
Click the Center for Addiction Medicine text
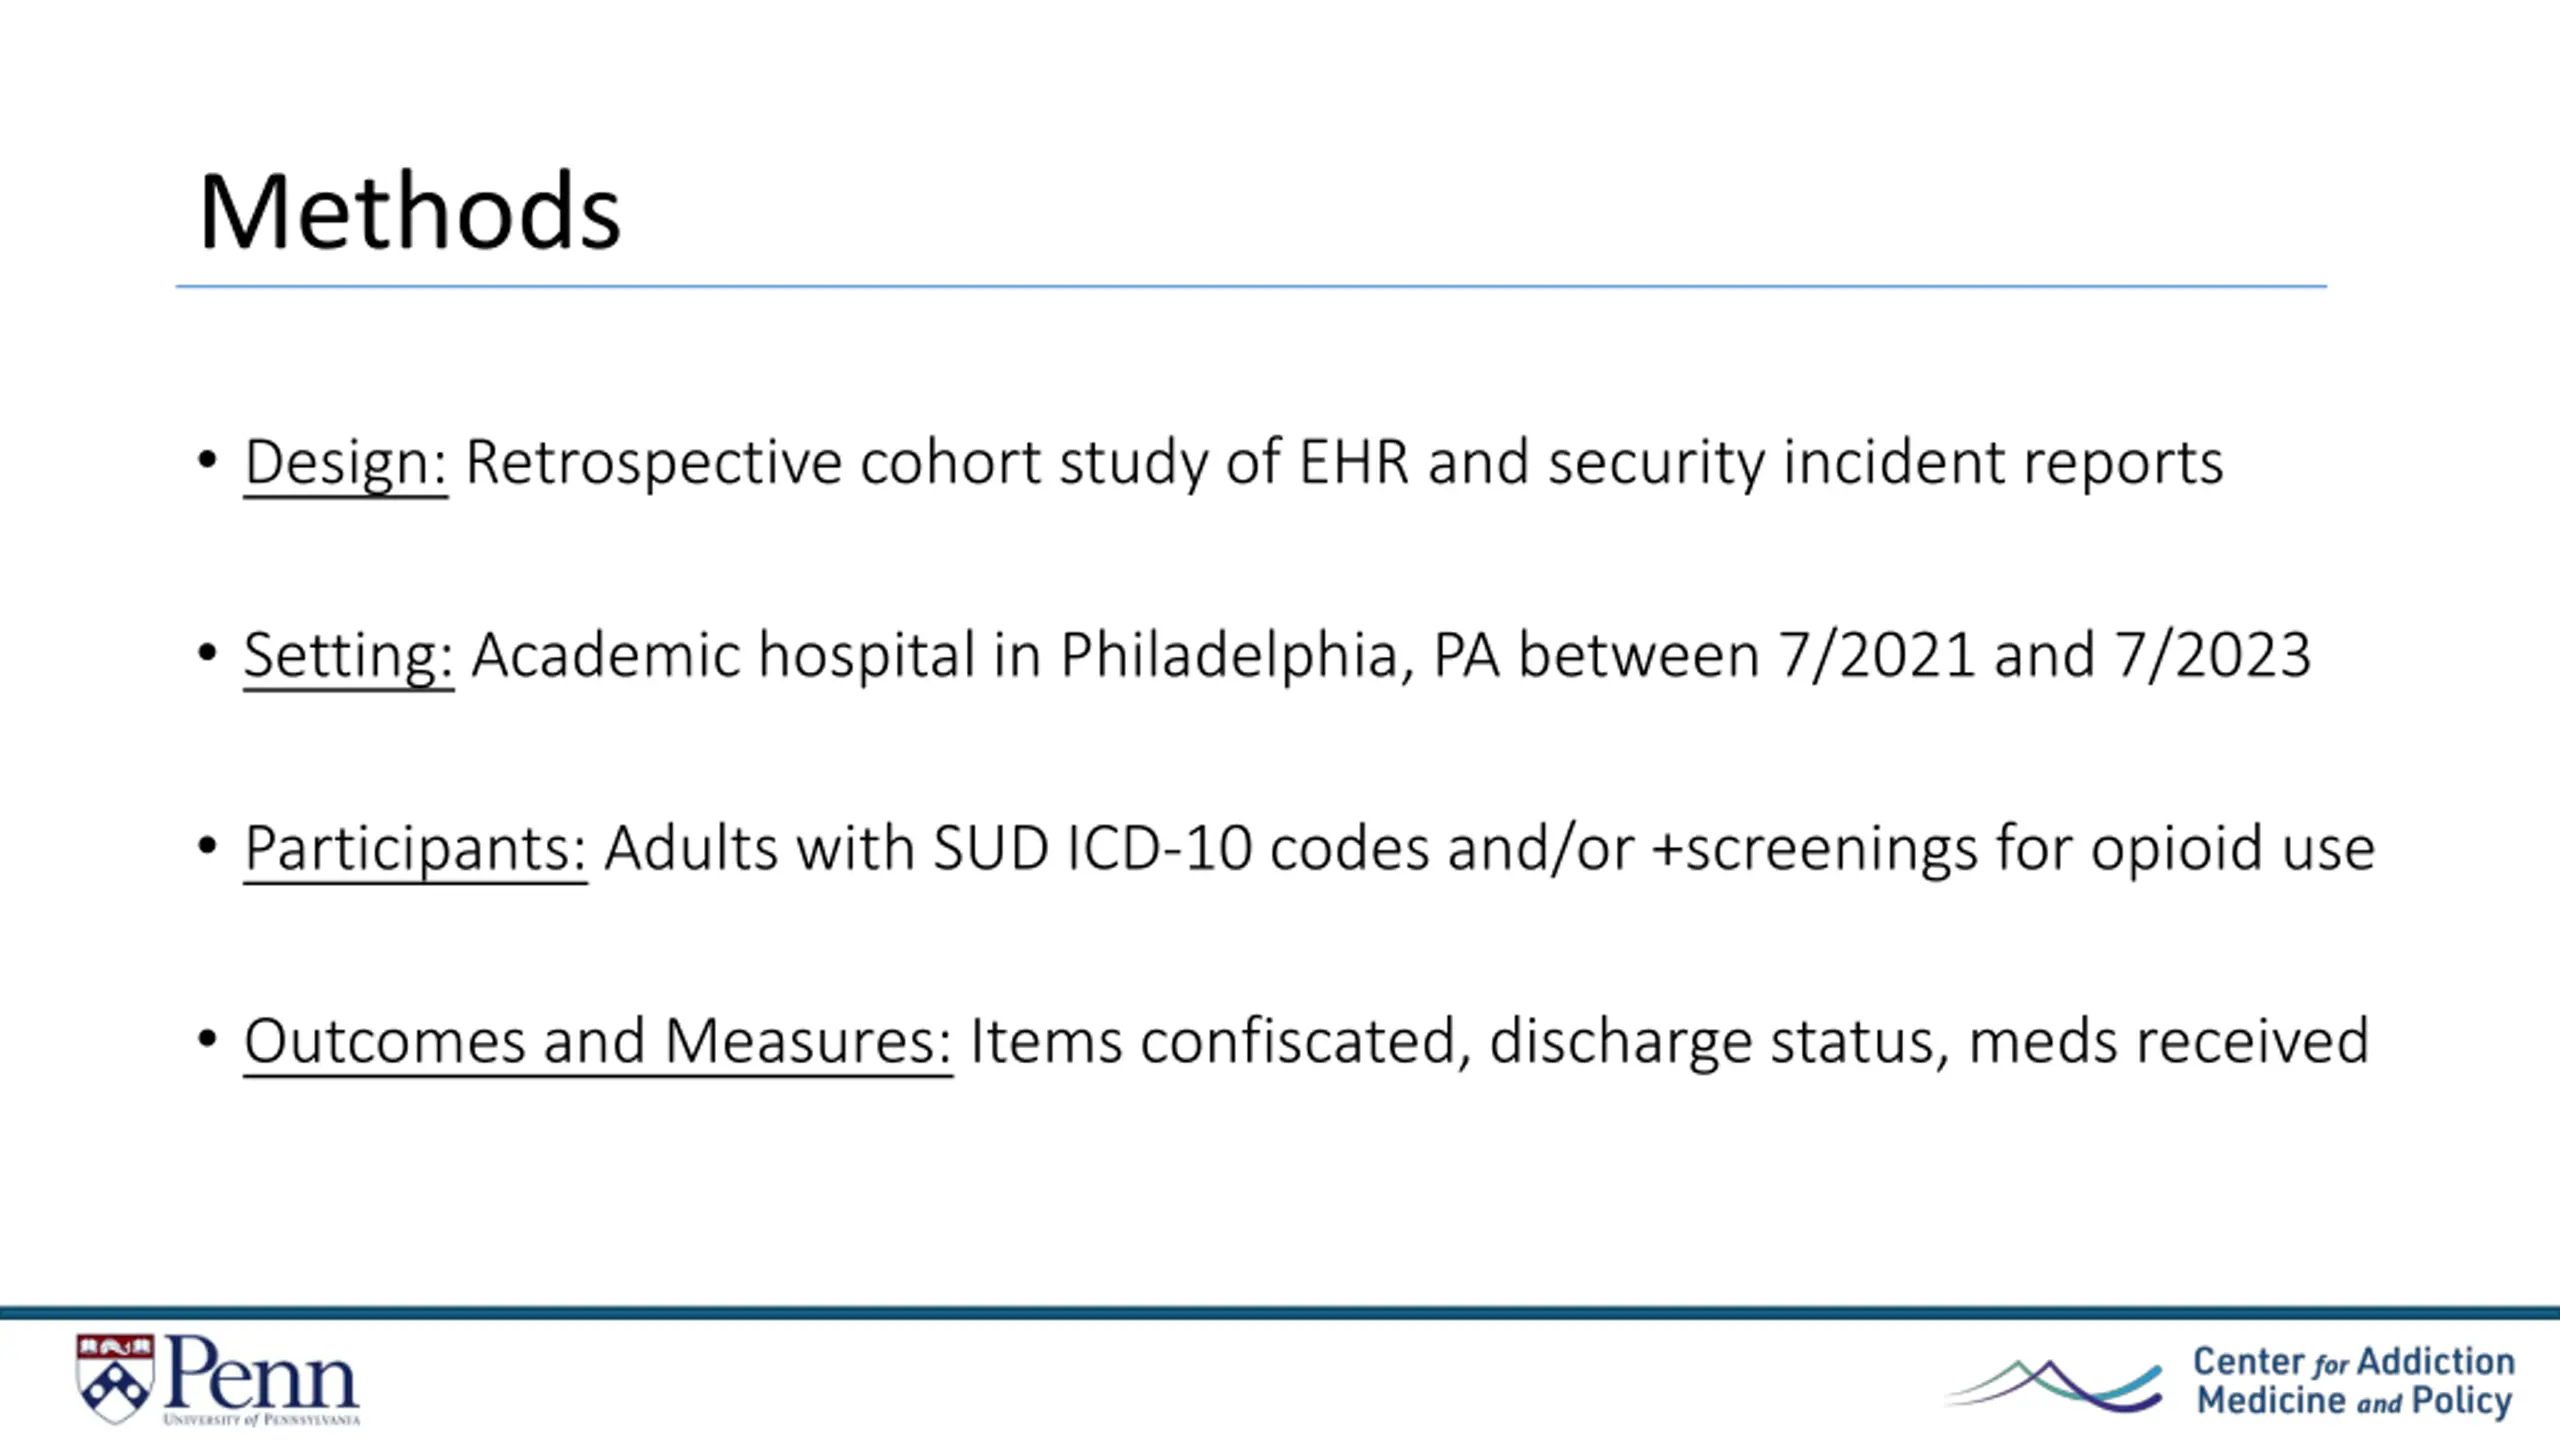click(2353, 1381)
